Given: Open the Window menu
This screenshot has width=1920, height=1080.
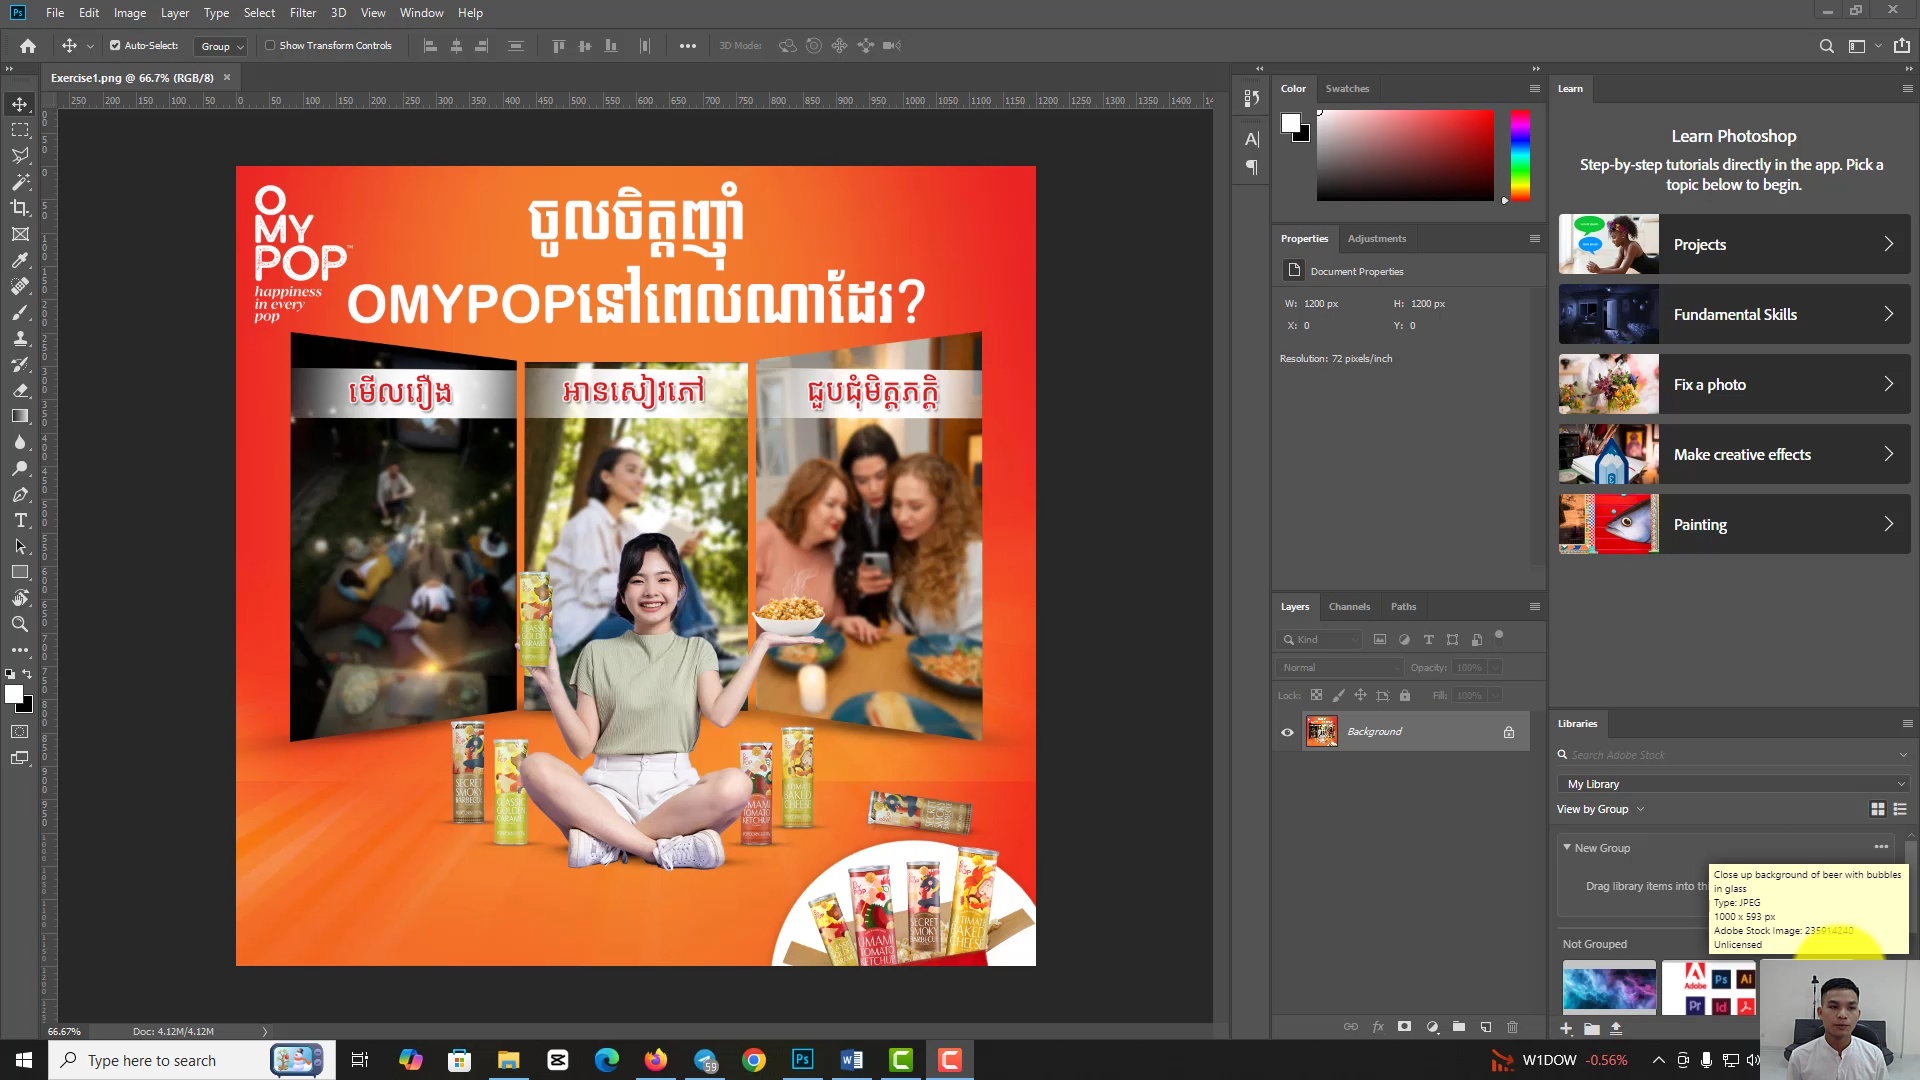Looking at the screenshot, I should pos(421,13).
